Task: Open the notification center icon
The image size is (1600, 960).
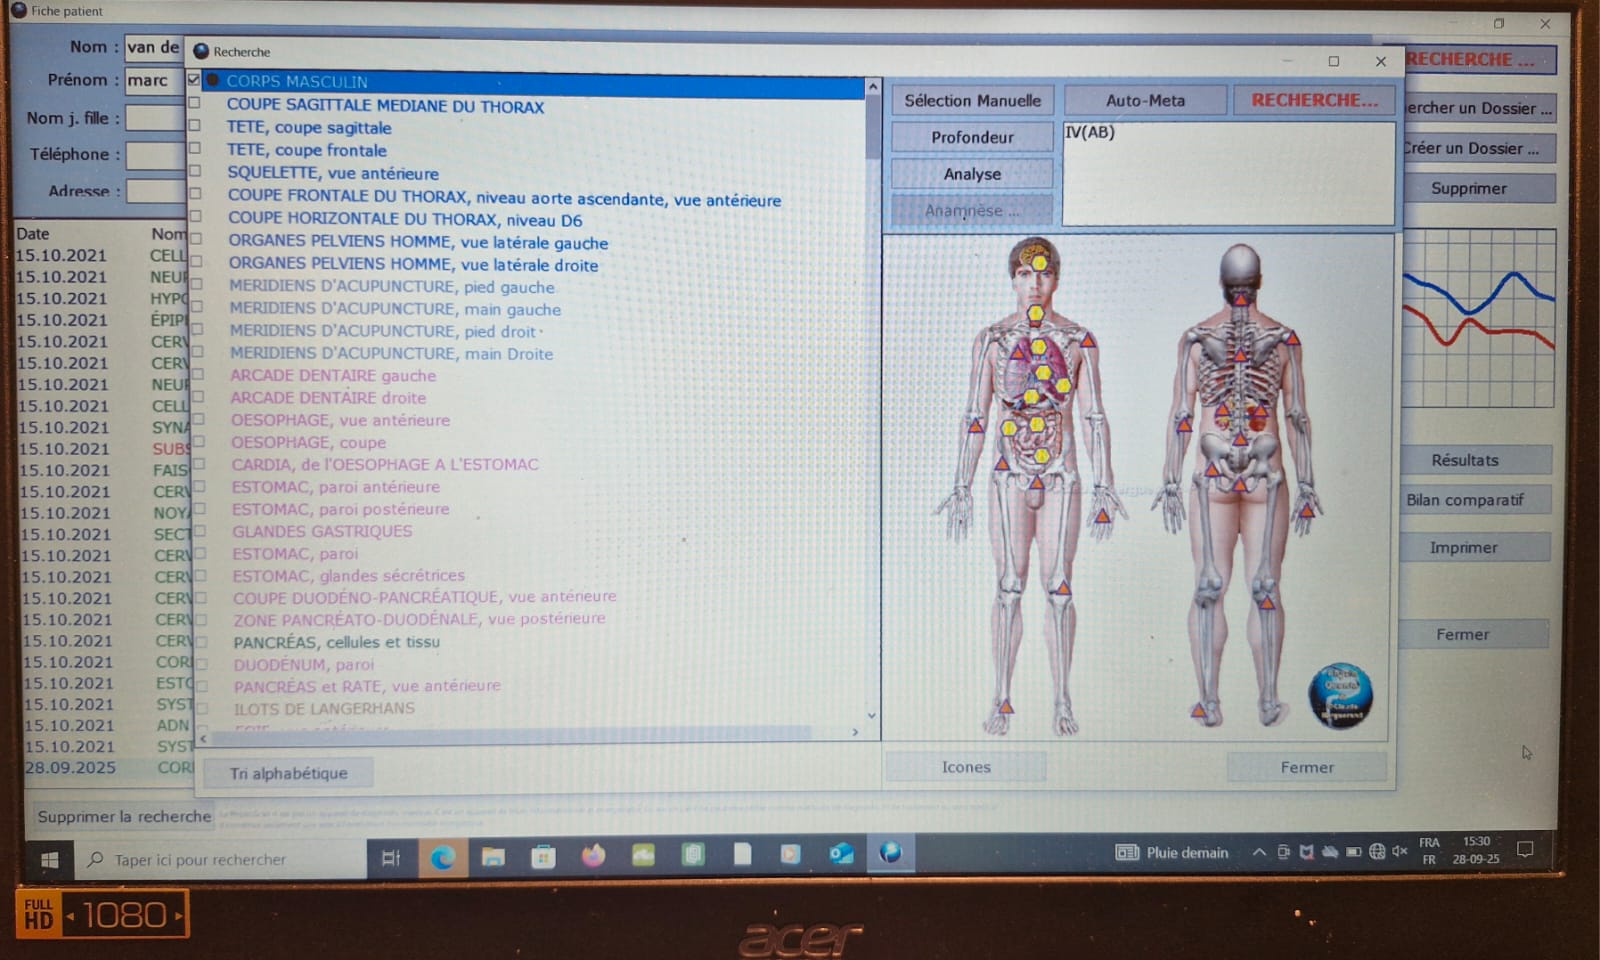Action: click(1525, 849)
